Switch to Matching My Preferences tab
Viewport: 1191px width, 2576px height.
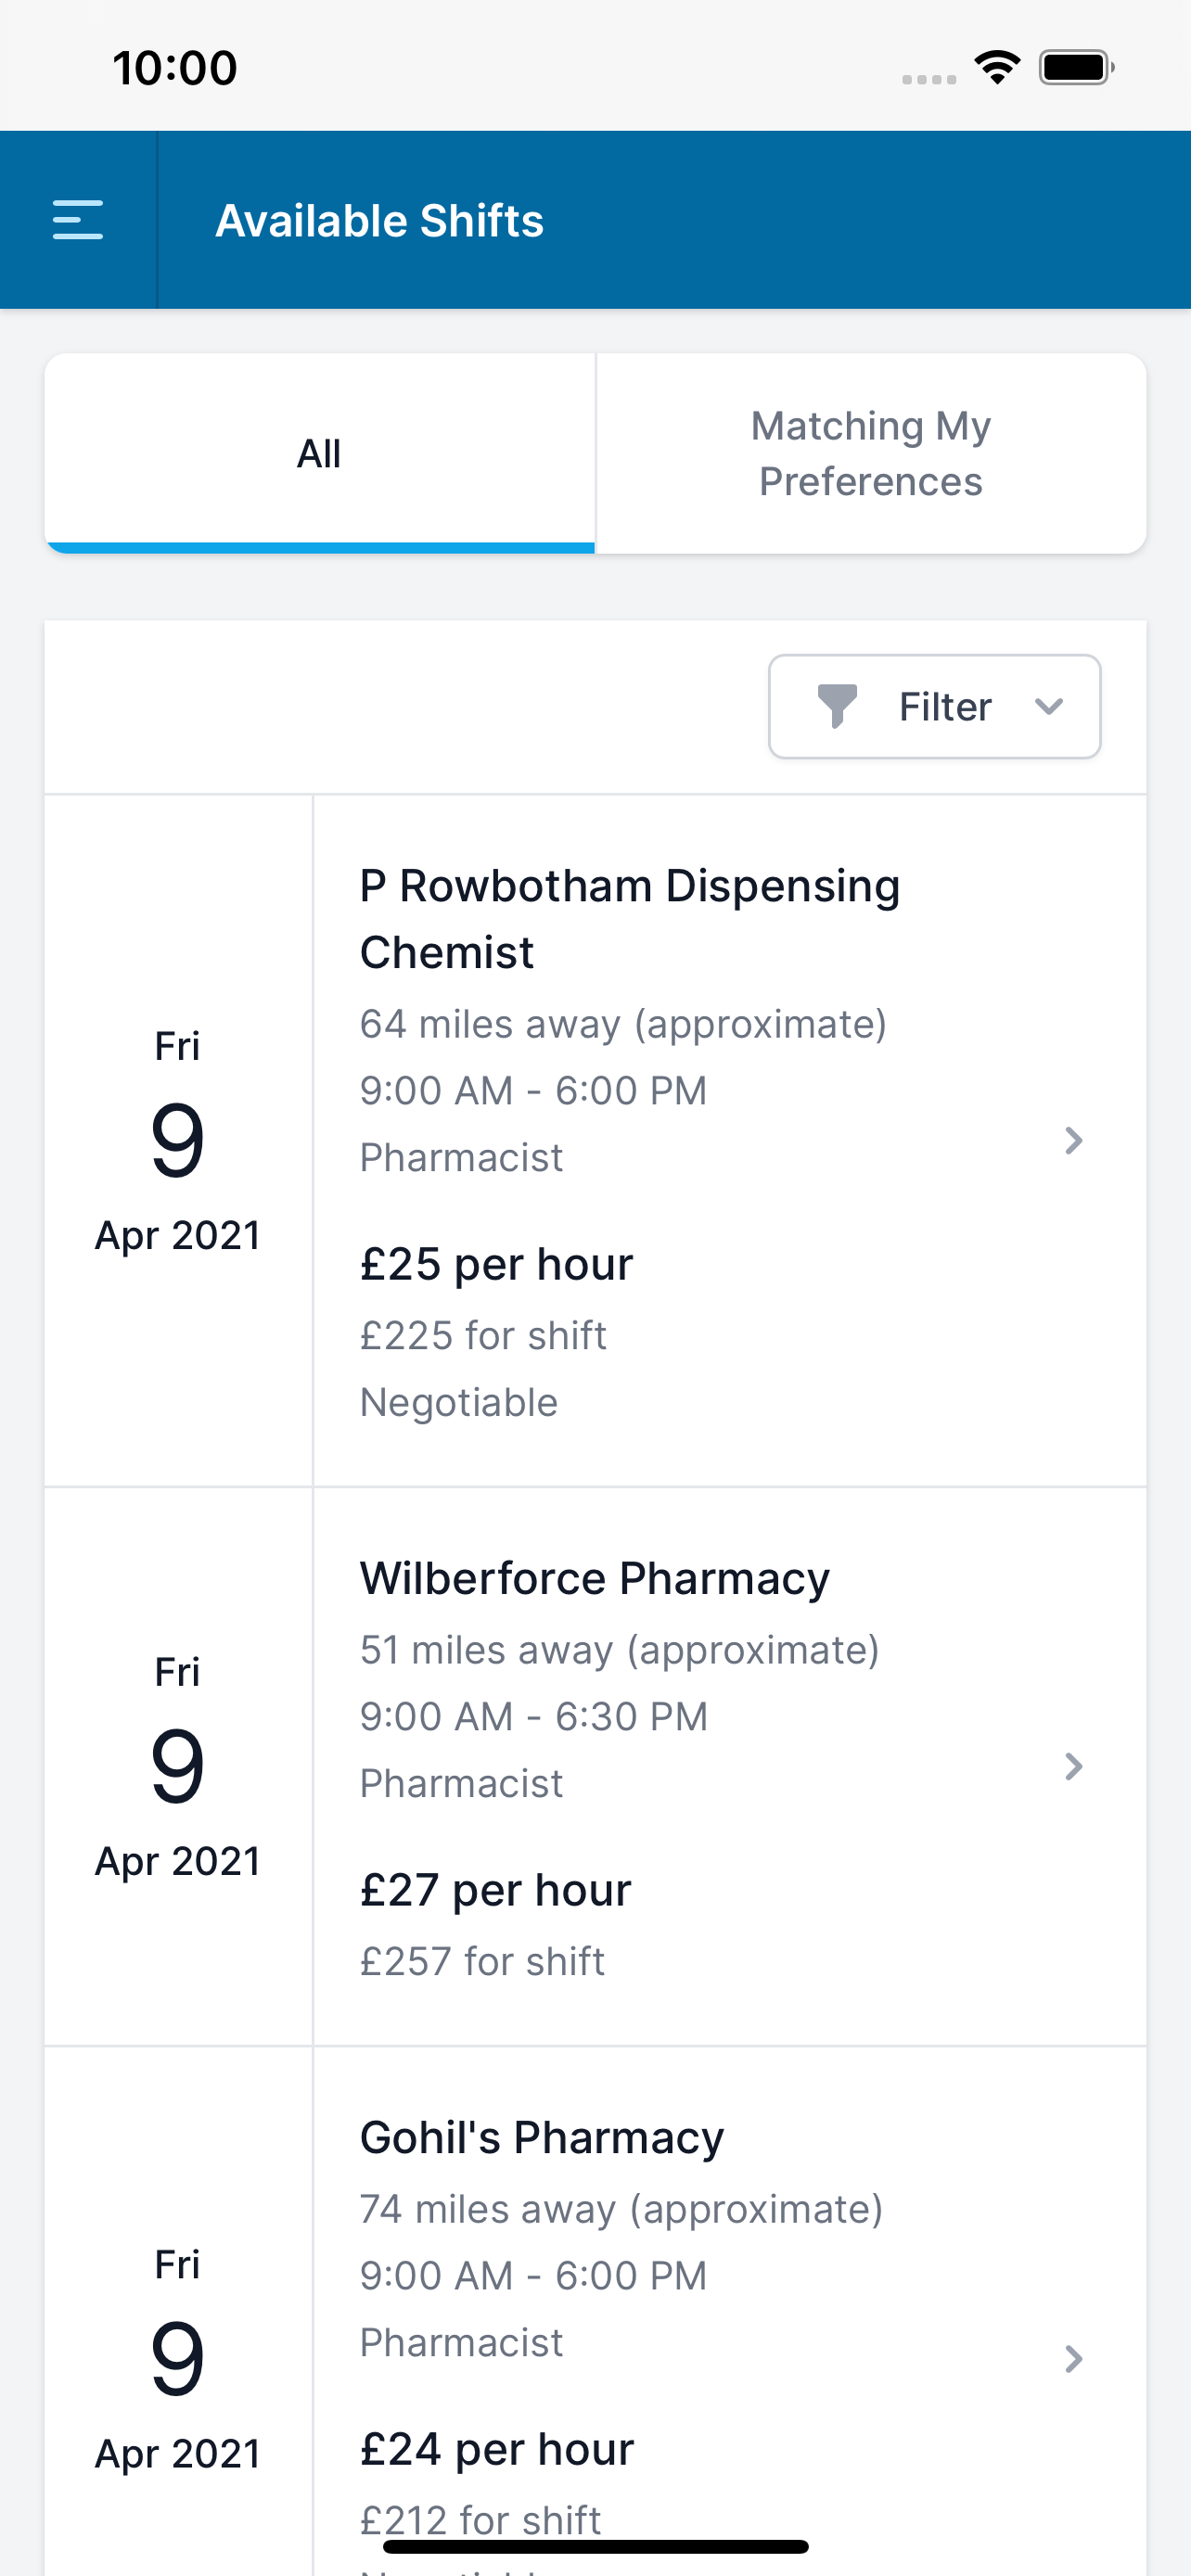point(871,453)
